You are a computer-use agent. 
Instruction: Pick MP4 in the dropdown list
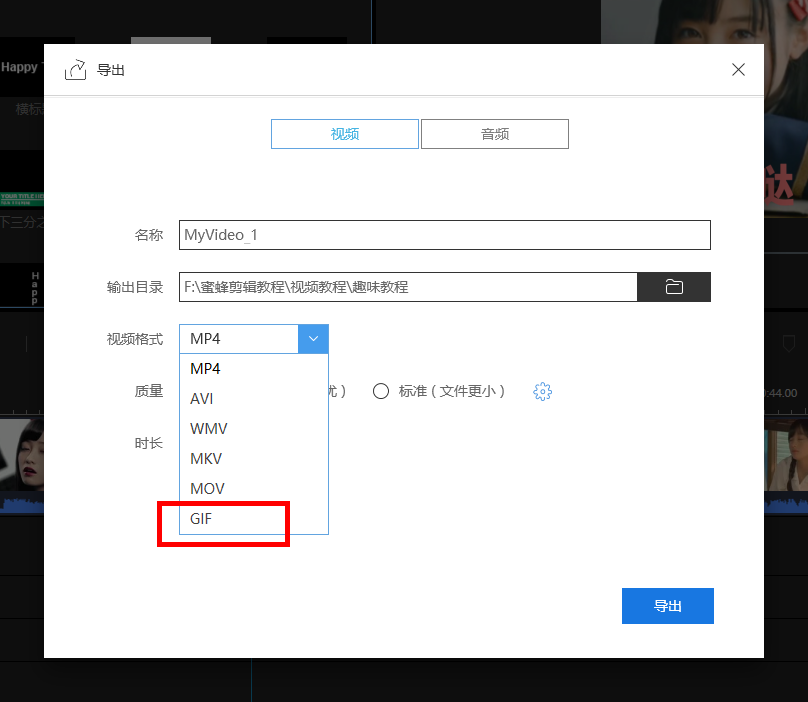tap(254, 369)
